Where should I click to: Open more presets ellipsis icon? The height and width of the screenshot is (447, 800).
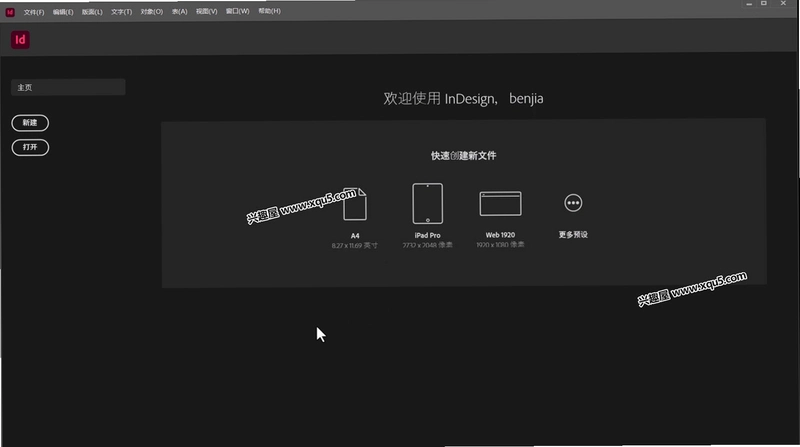pos(573,203)
